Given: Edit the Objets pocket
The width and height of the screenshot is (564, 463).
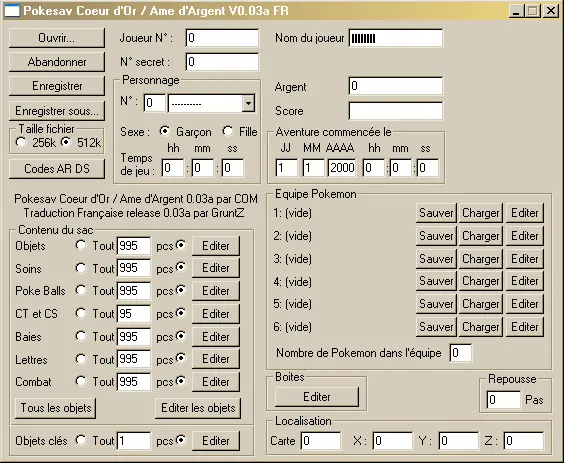Looking at the screenshot, I should coord(216,246).
